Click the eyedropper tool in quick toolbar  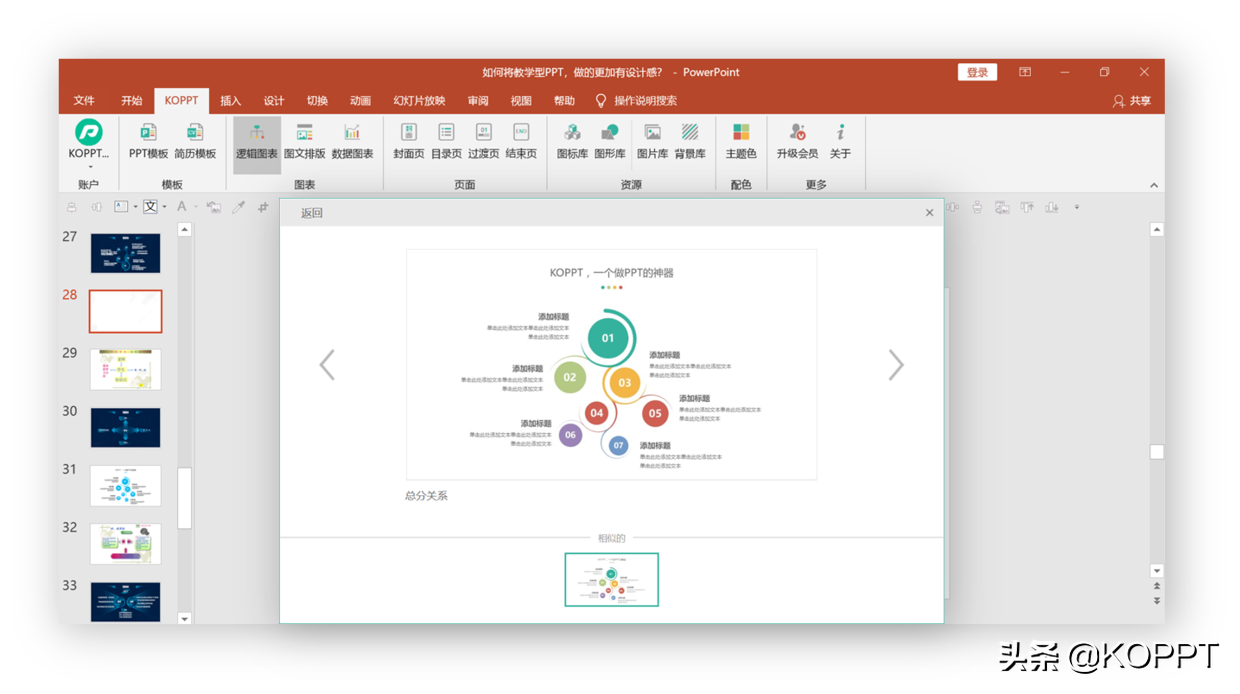pos(238,207)
